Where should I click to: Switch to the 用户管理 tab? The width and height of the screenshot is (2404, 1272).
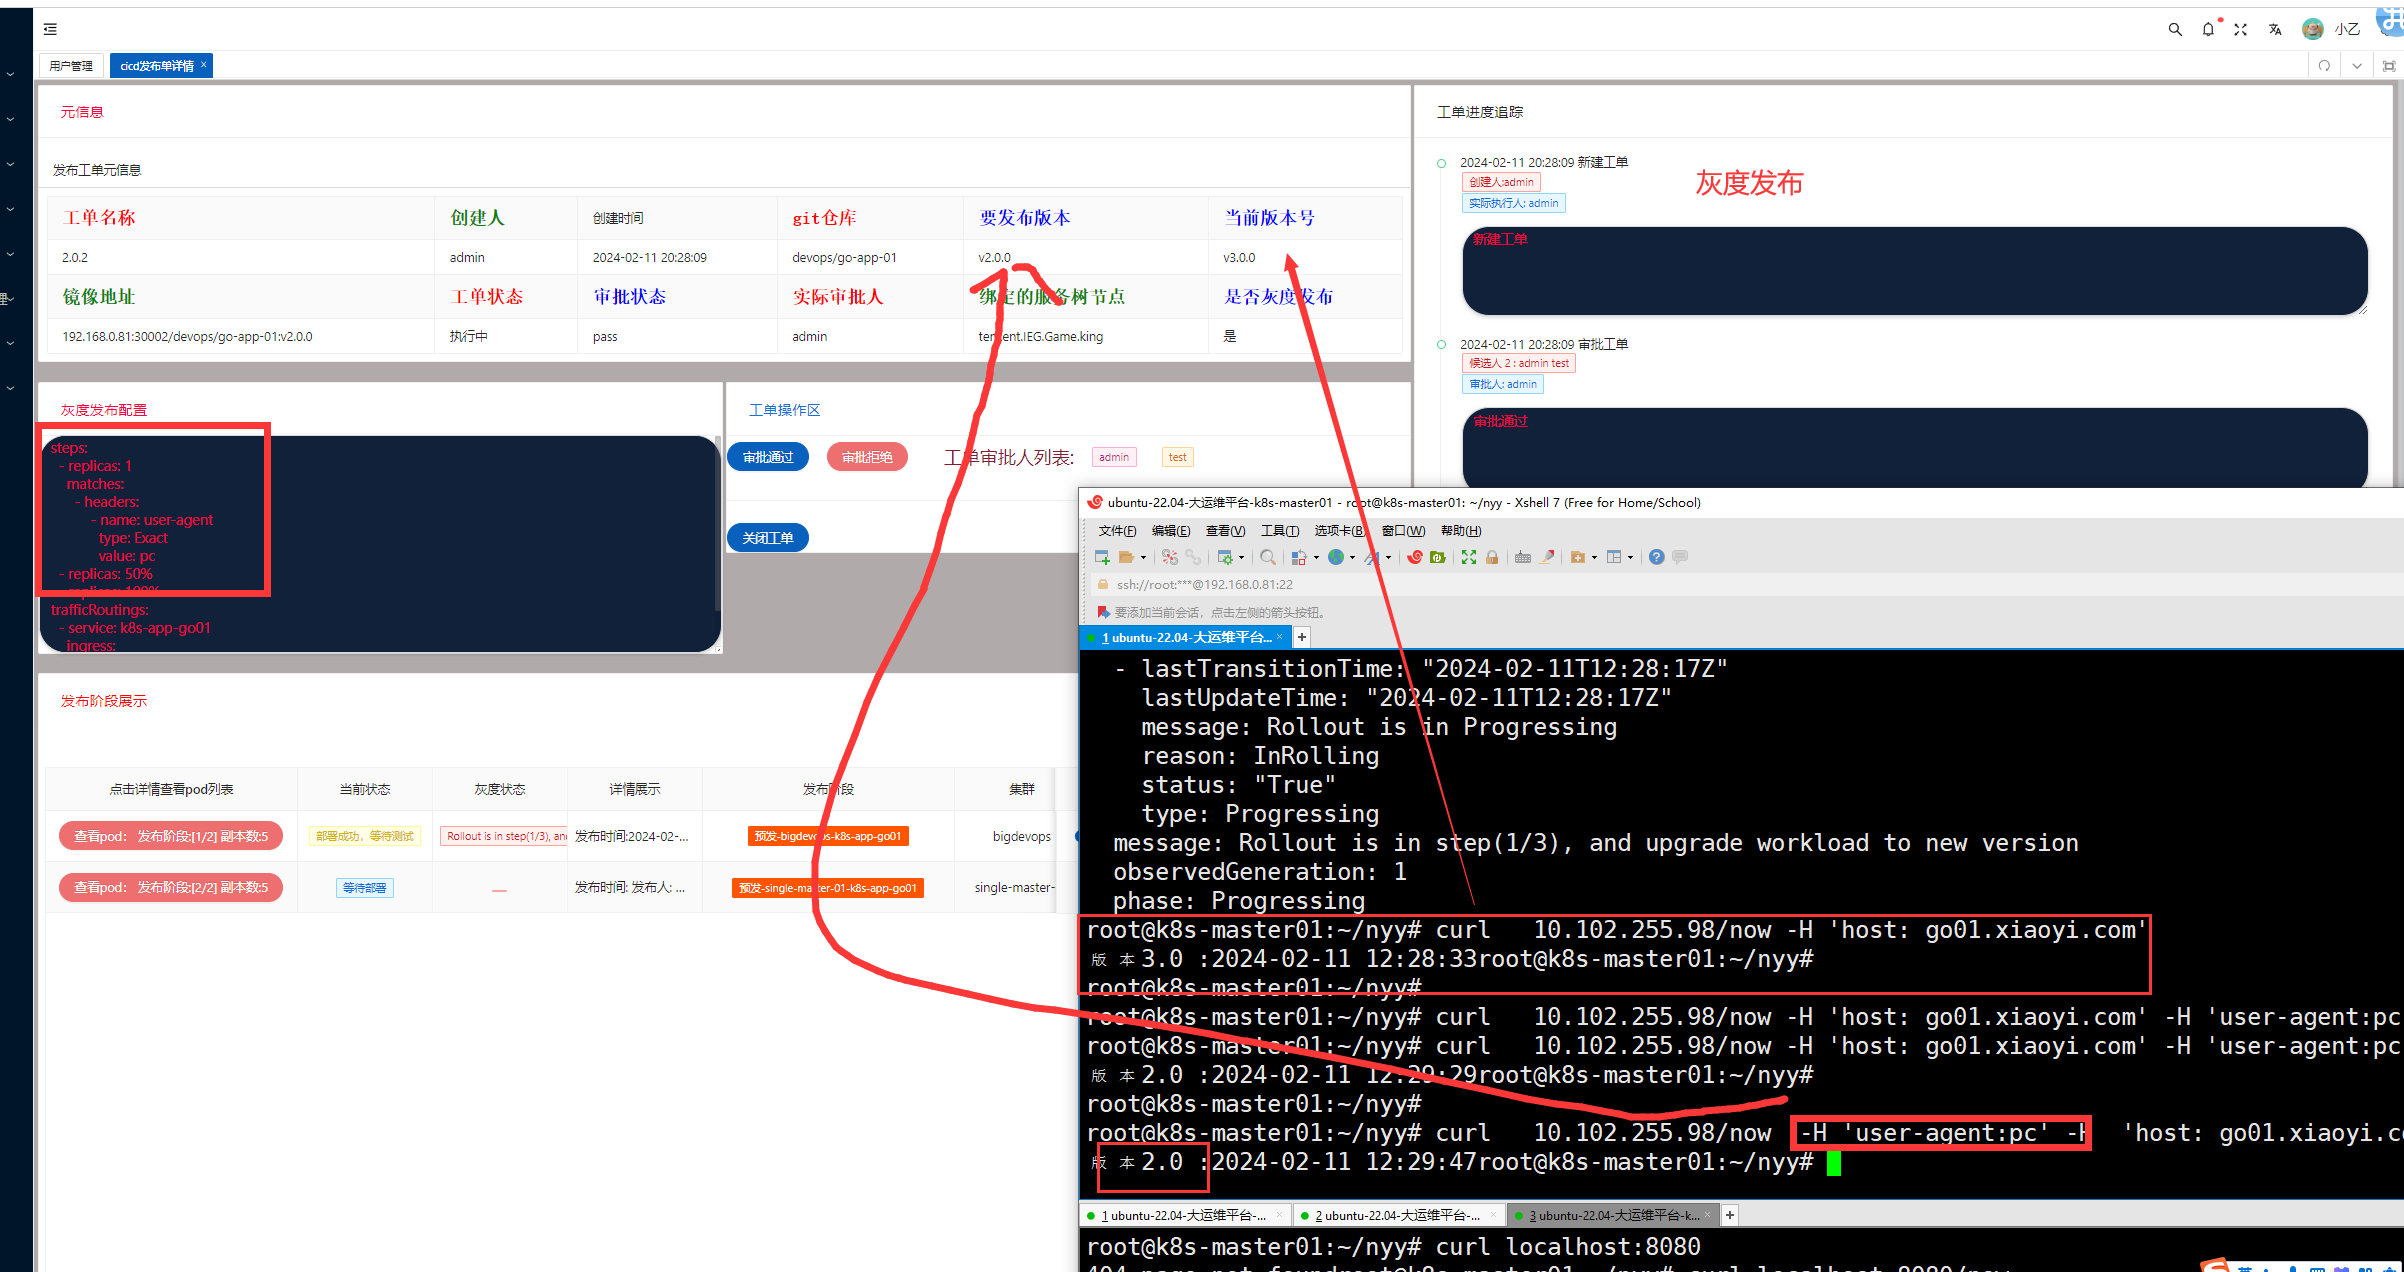point(71,66)
